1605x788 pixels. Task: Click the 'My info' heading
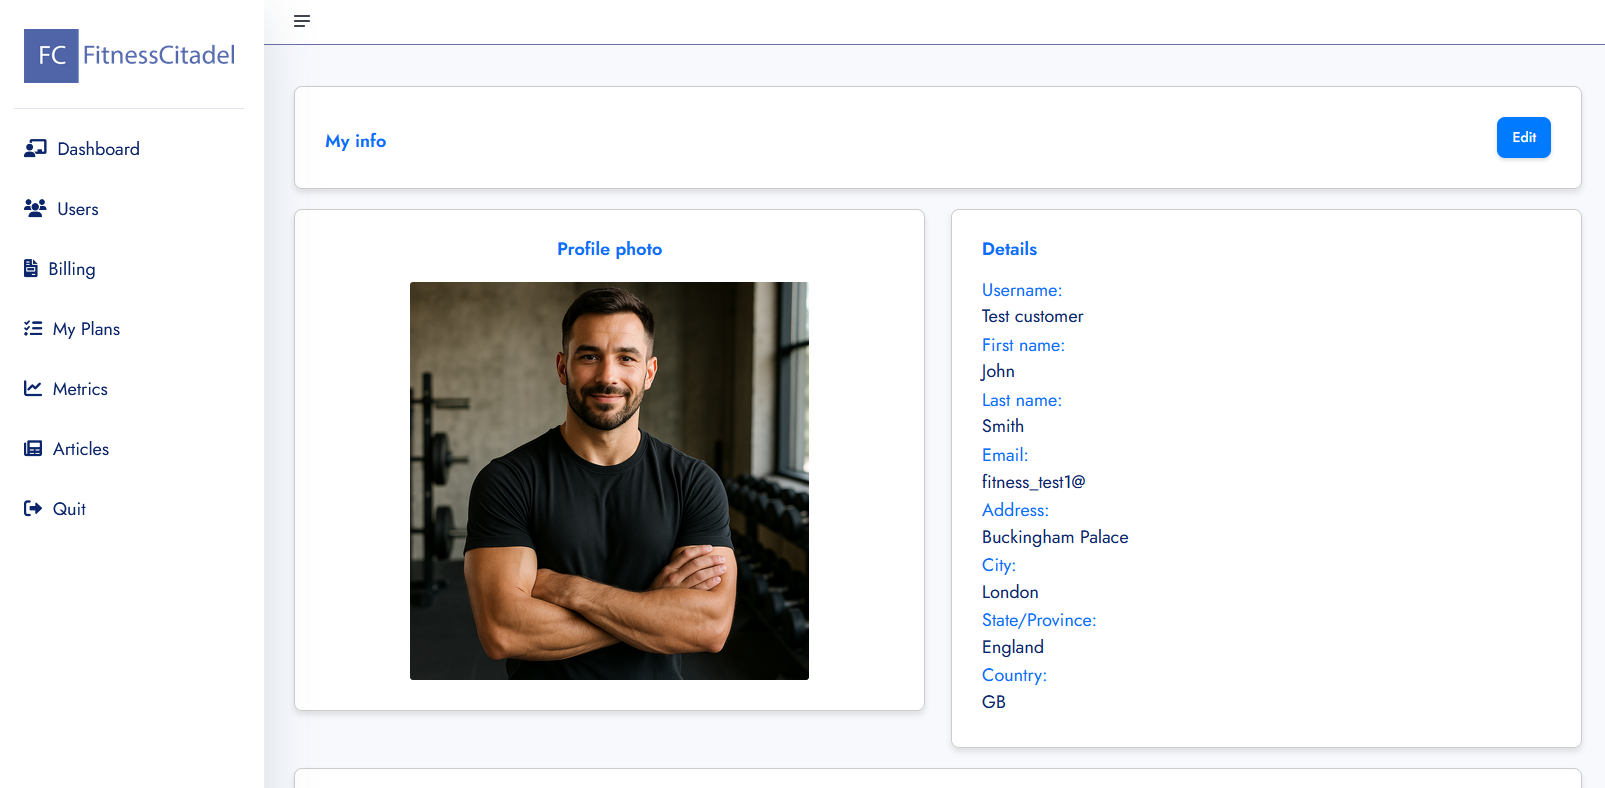click(x=356, y=141)
